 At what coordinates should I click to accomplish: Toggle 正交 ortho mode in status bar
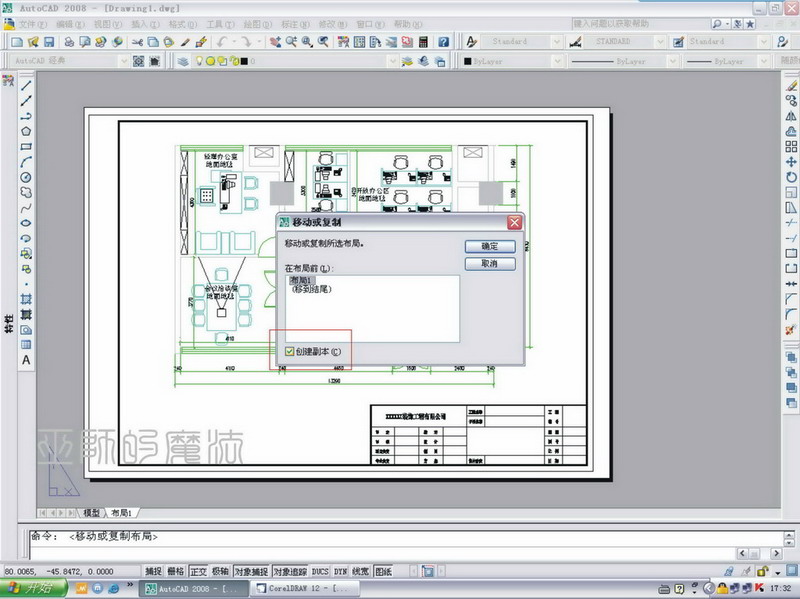(198, 571)
